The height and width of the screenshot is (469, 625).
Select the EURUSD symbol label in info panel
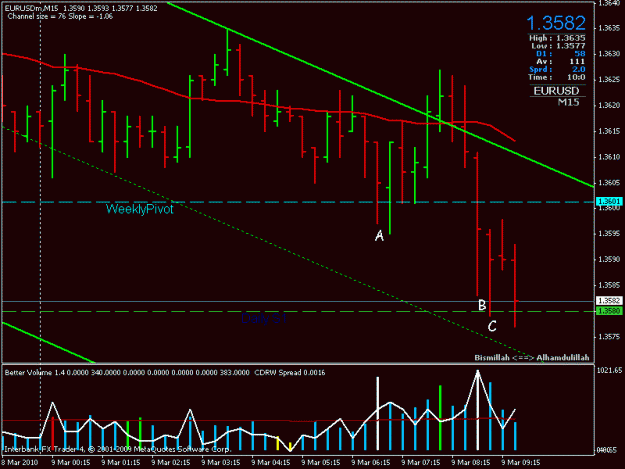pyautogui.click(x=556, y=91)
